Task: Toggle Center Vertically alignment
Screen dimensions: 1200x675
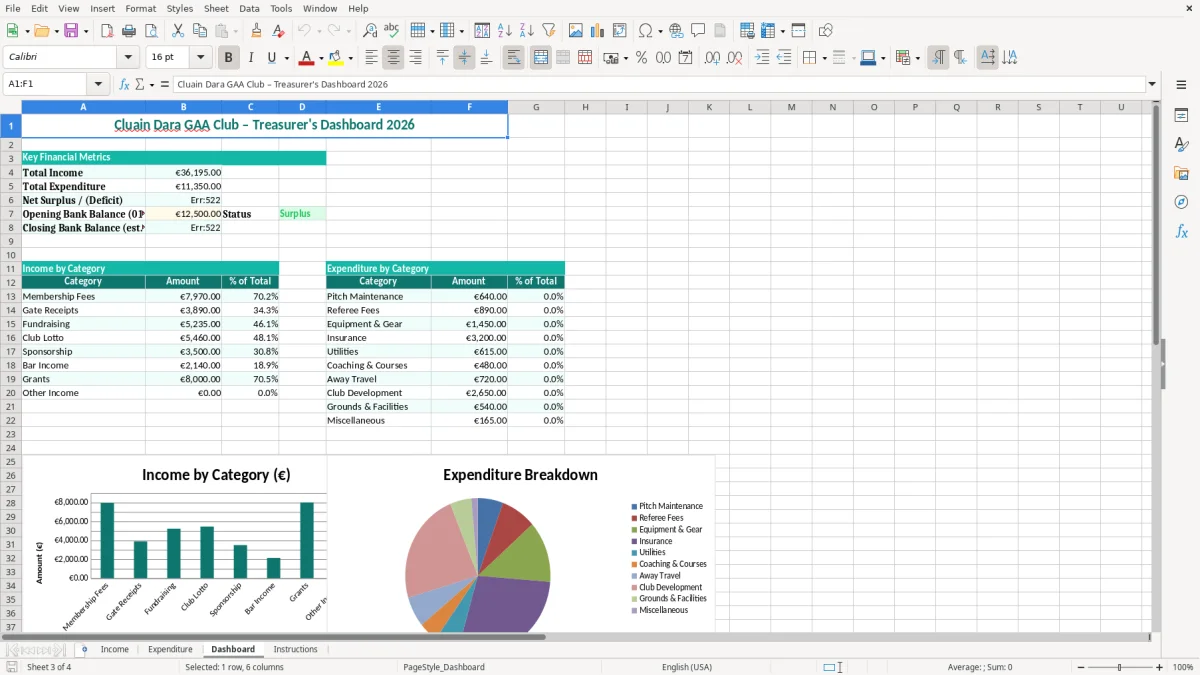Action: click(x=464, y=58)
